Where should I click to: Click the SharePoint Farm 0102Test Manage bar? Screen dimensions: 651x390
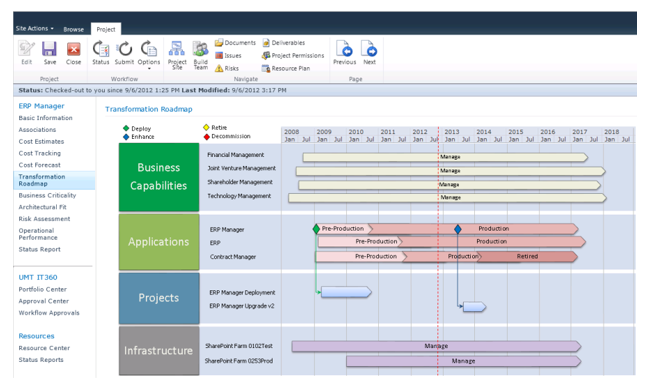(x=436, y=346)
